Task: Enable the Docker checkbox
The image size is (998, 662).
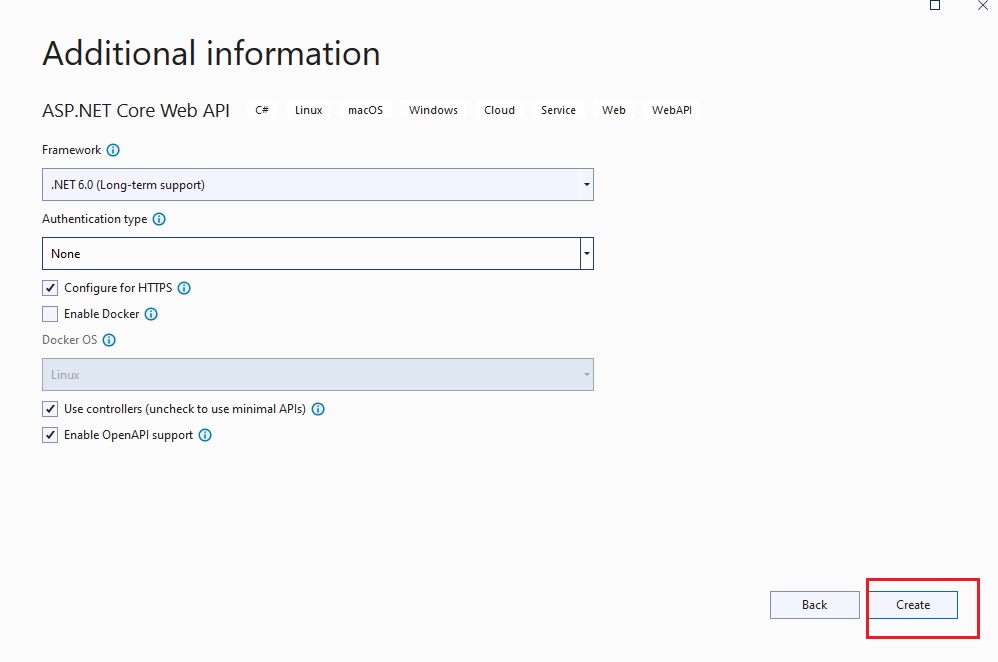Action: 50,314
